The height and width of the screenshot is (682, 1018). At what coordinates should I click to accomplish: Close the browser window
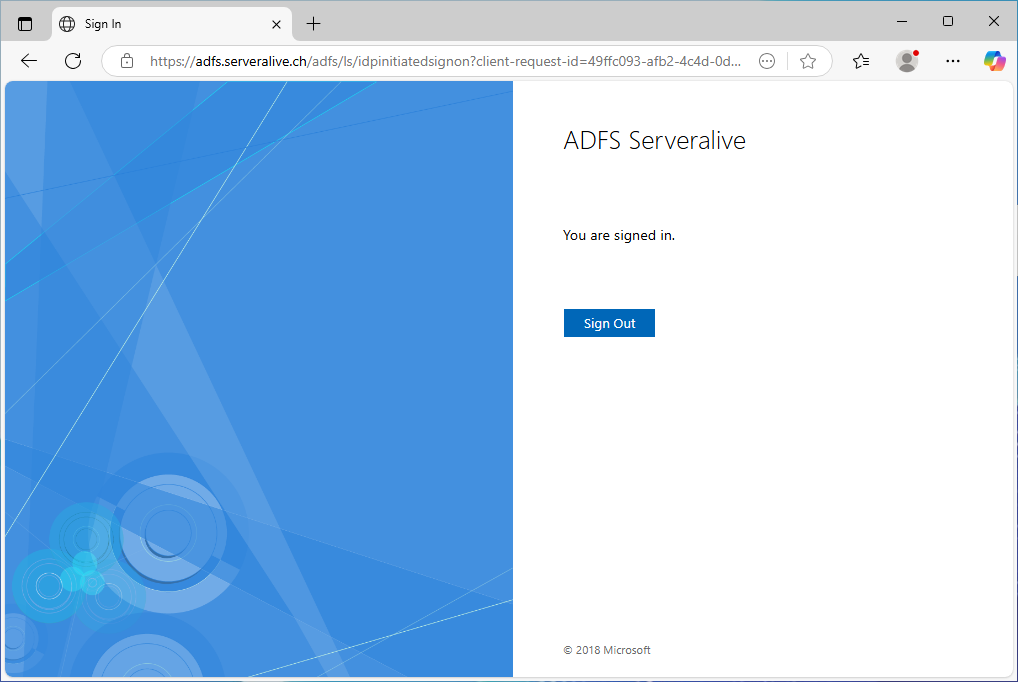(x=993, y=21)
